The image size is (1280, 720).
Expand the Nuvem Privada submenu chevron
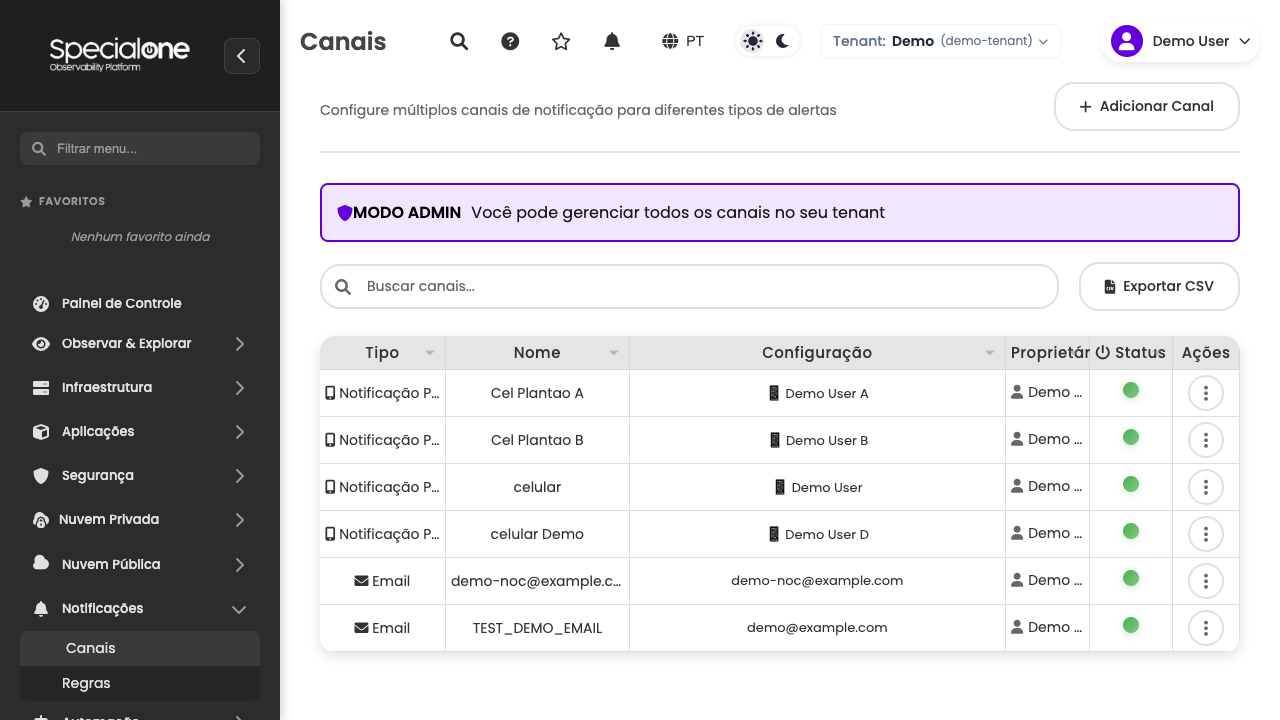point(240,520)
